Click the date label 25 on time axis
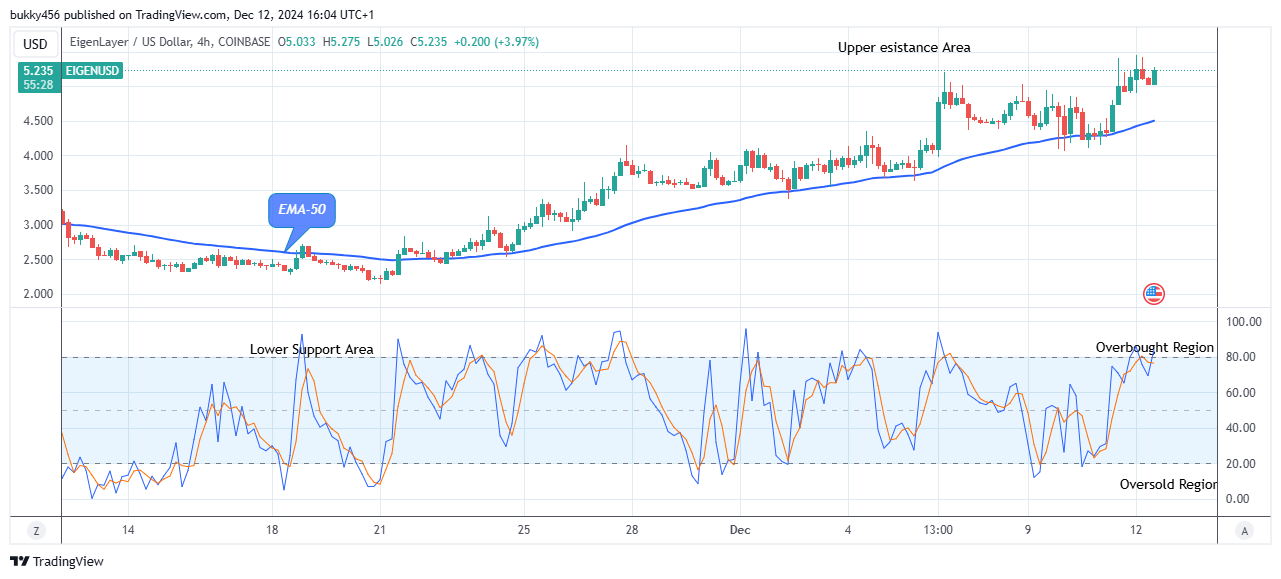 523,530
